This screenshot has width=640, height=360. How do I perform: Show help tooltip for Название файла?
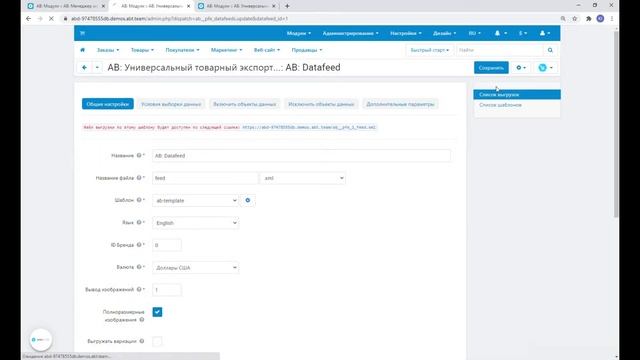(x=139, y=178)
